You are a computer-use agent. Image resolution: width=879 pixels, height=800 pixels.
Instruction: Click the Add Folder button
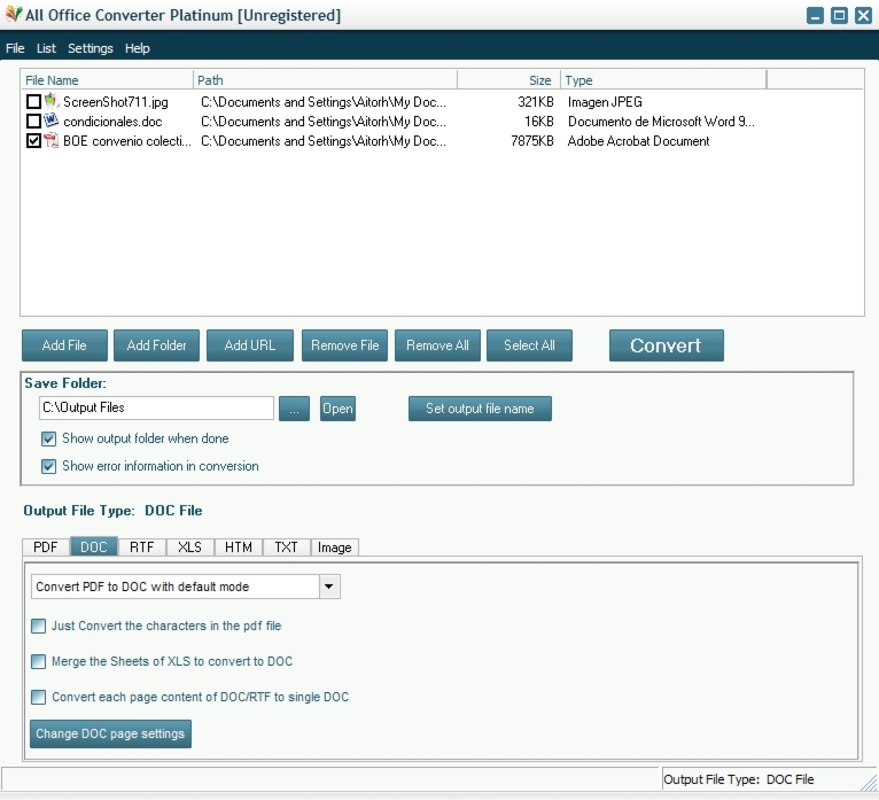[x=156, y=345]
